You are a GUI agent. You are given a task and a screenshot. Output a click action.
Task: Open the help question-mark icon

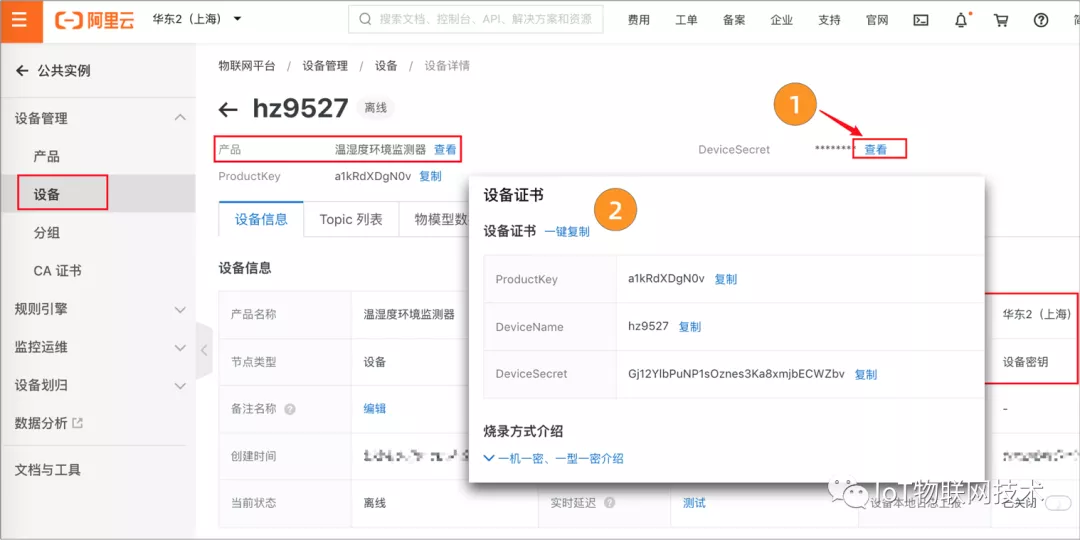click(1041, 20)
